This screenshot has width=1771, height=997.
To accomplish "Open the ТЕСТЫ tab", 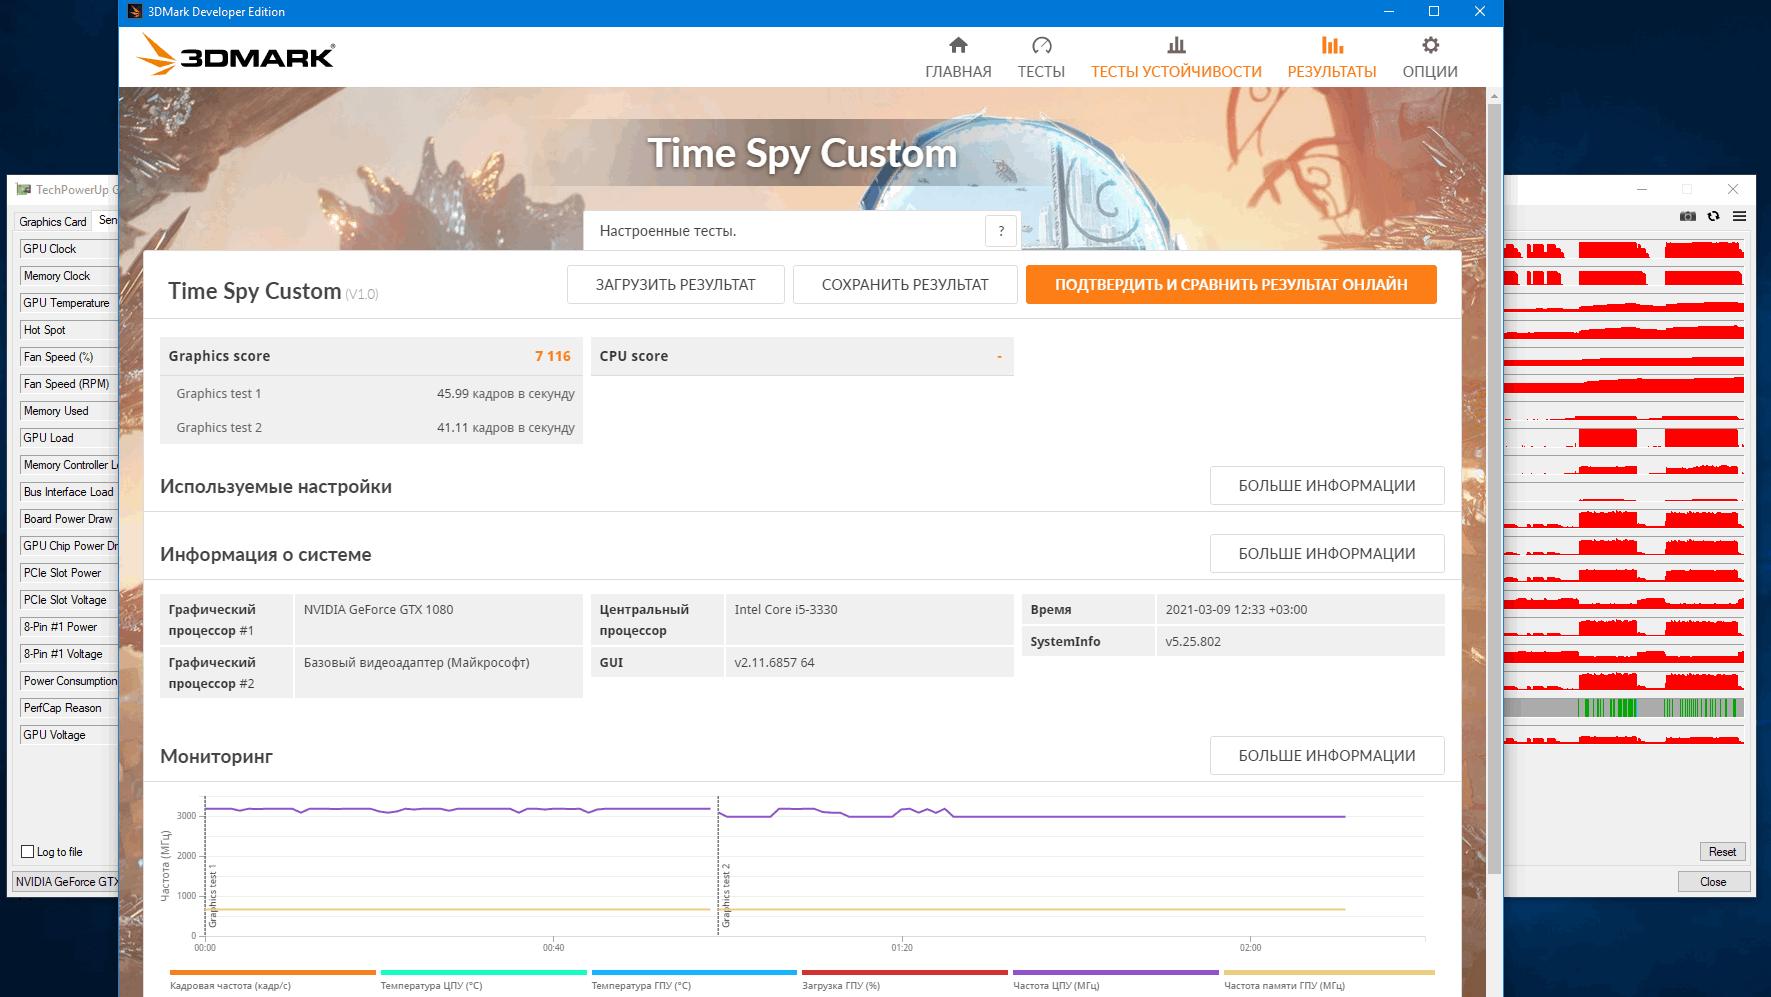I will coord(1041,58).
